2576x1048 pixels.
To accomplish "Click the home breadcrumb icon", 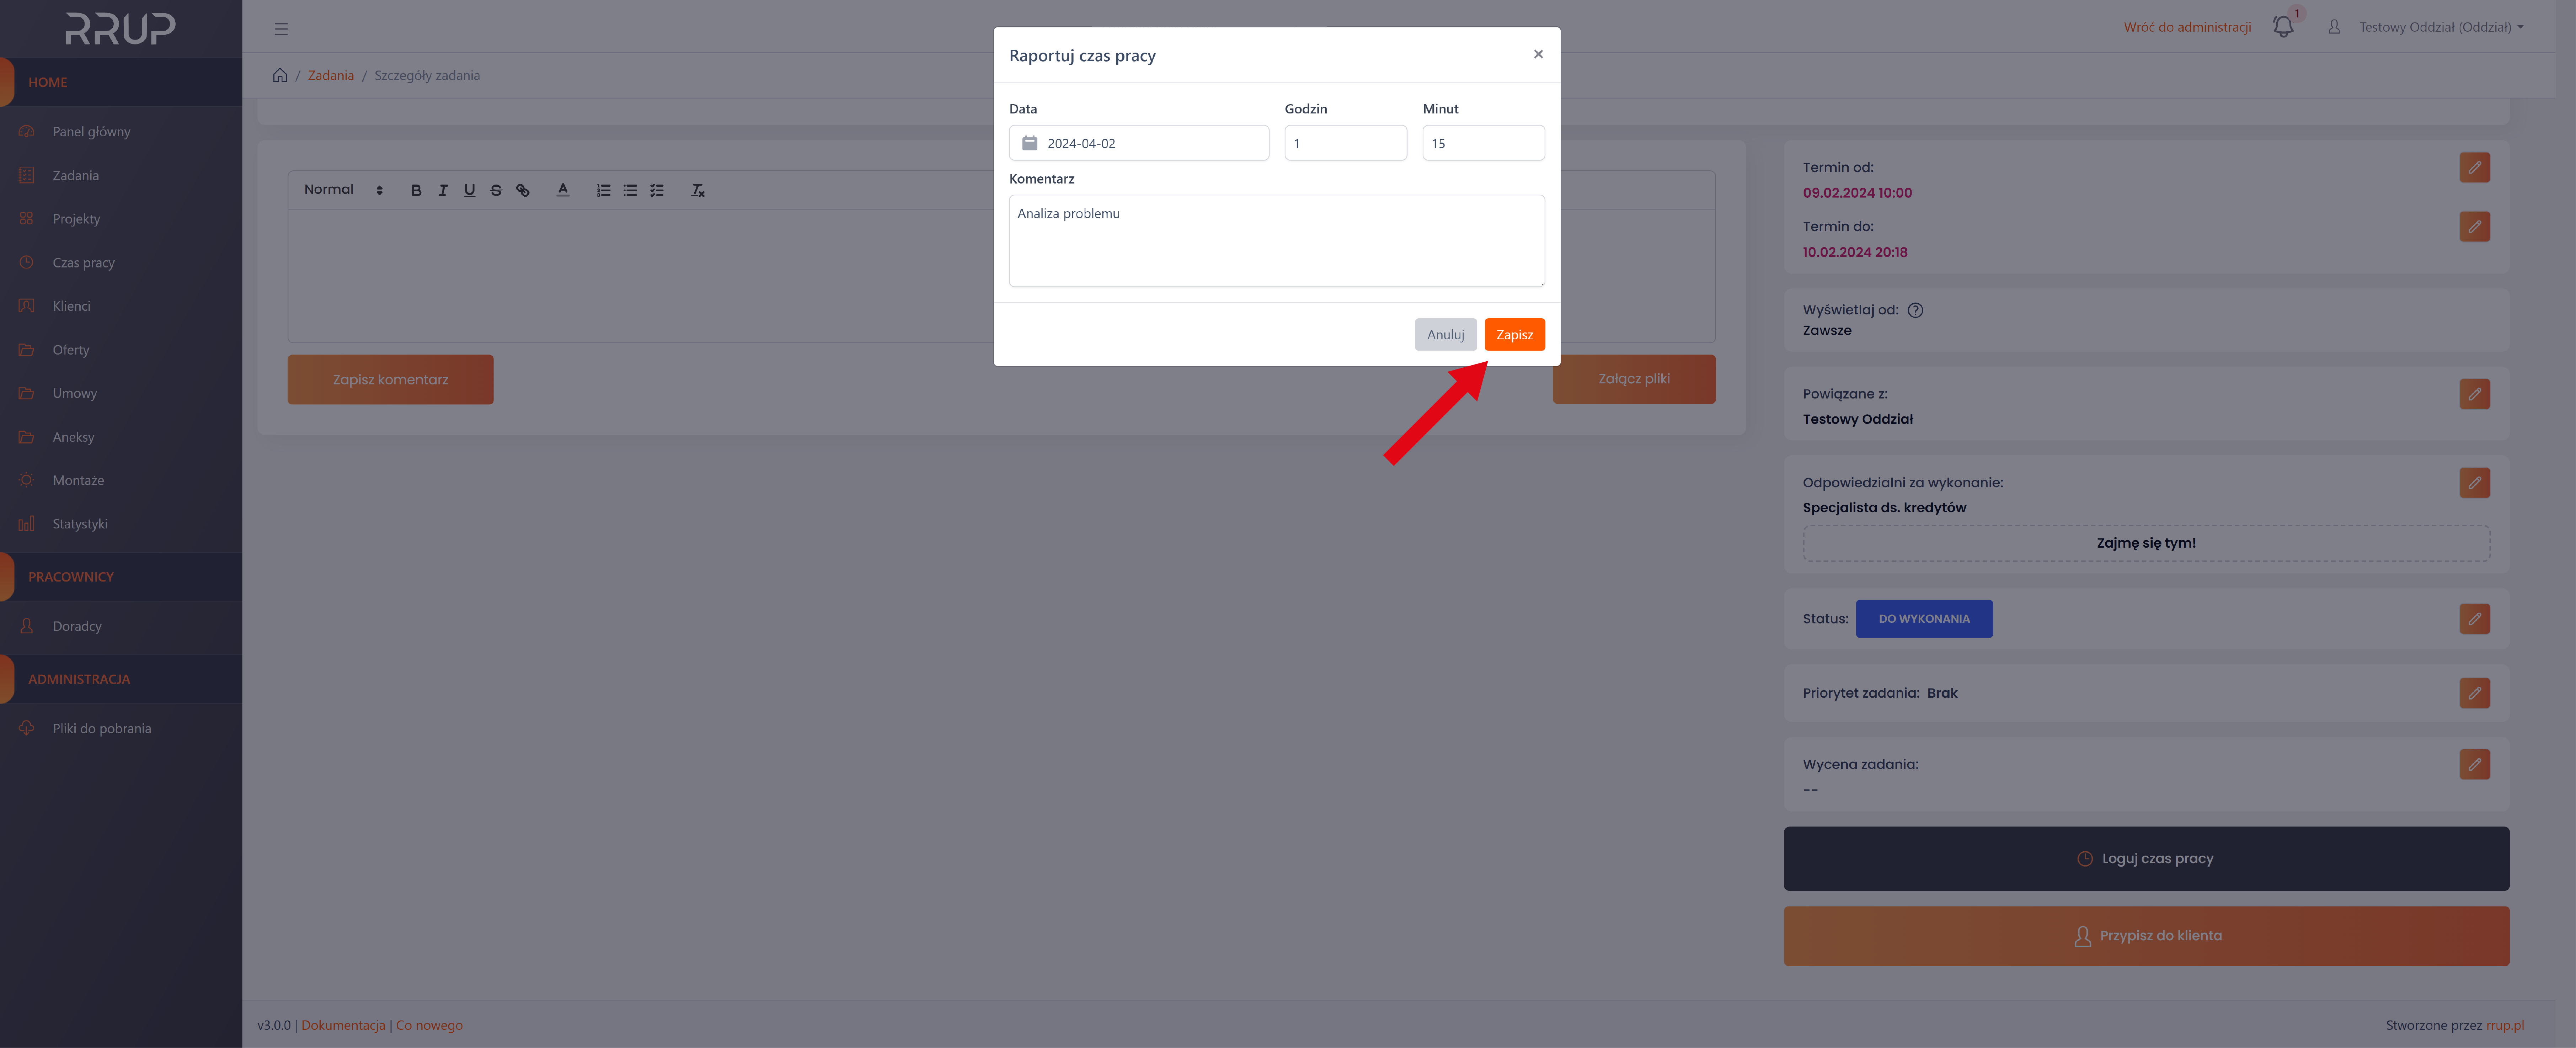I will coord(280,75).
